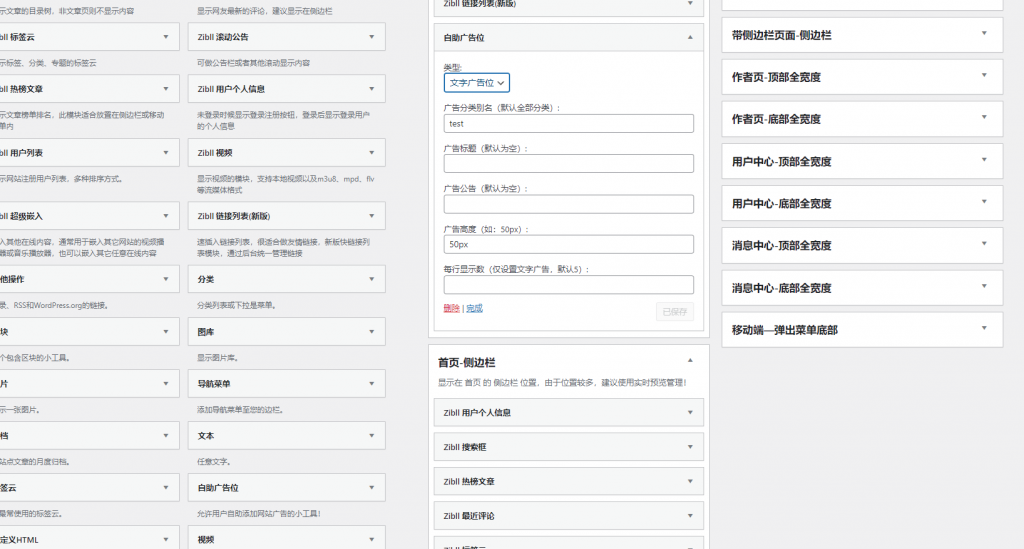The width and height of the screenshot is (1024, 549).
Task: Click description text 任意文字。
Action: pos(214,462)
